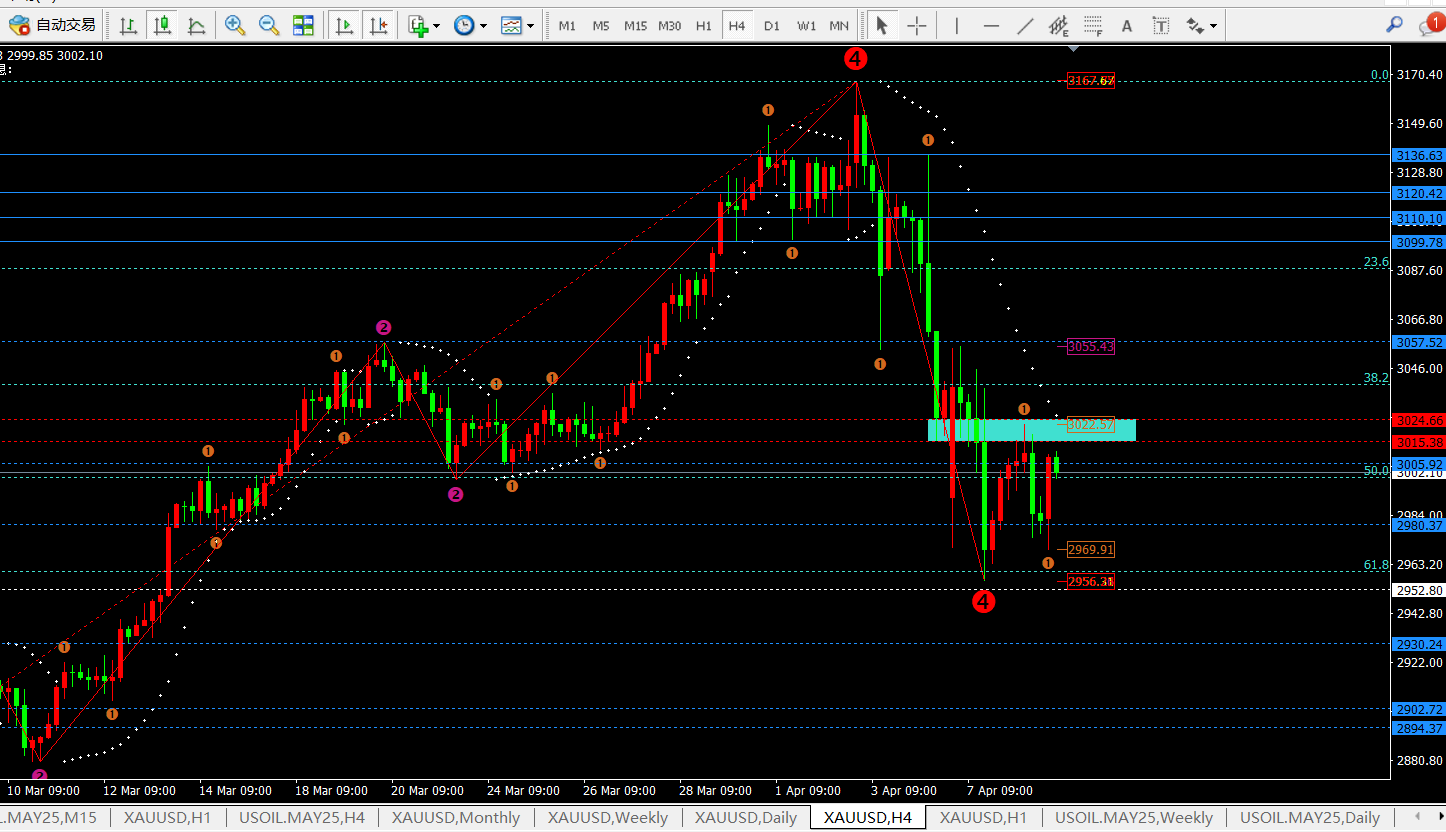Click the cyan highlighted rectangle zone on chart
Screen dimensions: 1446x832
pos(1031,430)
